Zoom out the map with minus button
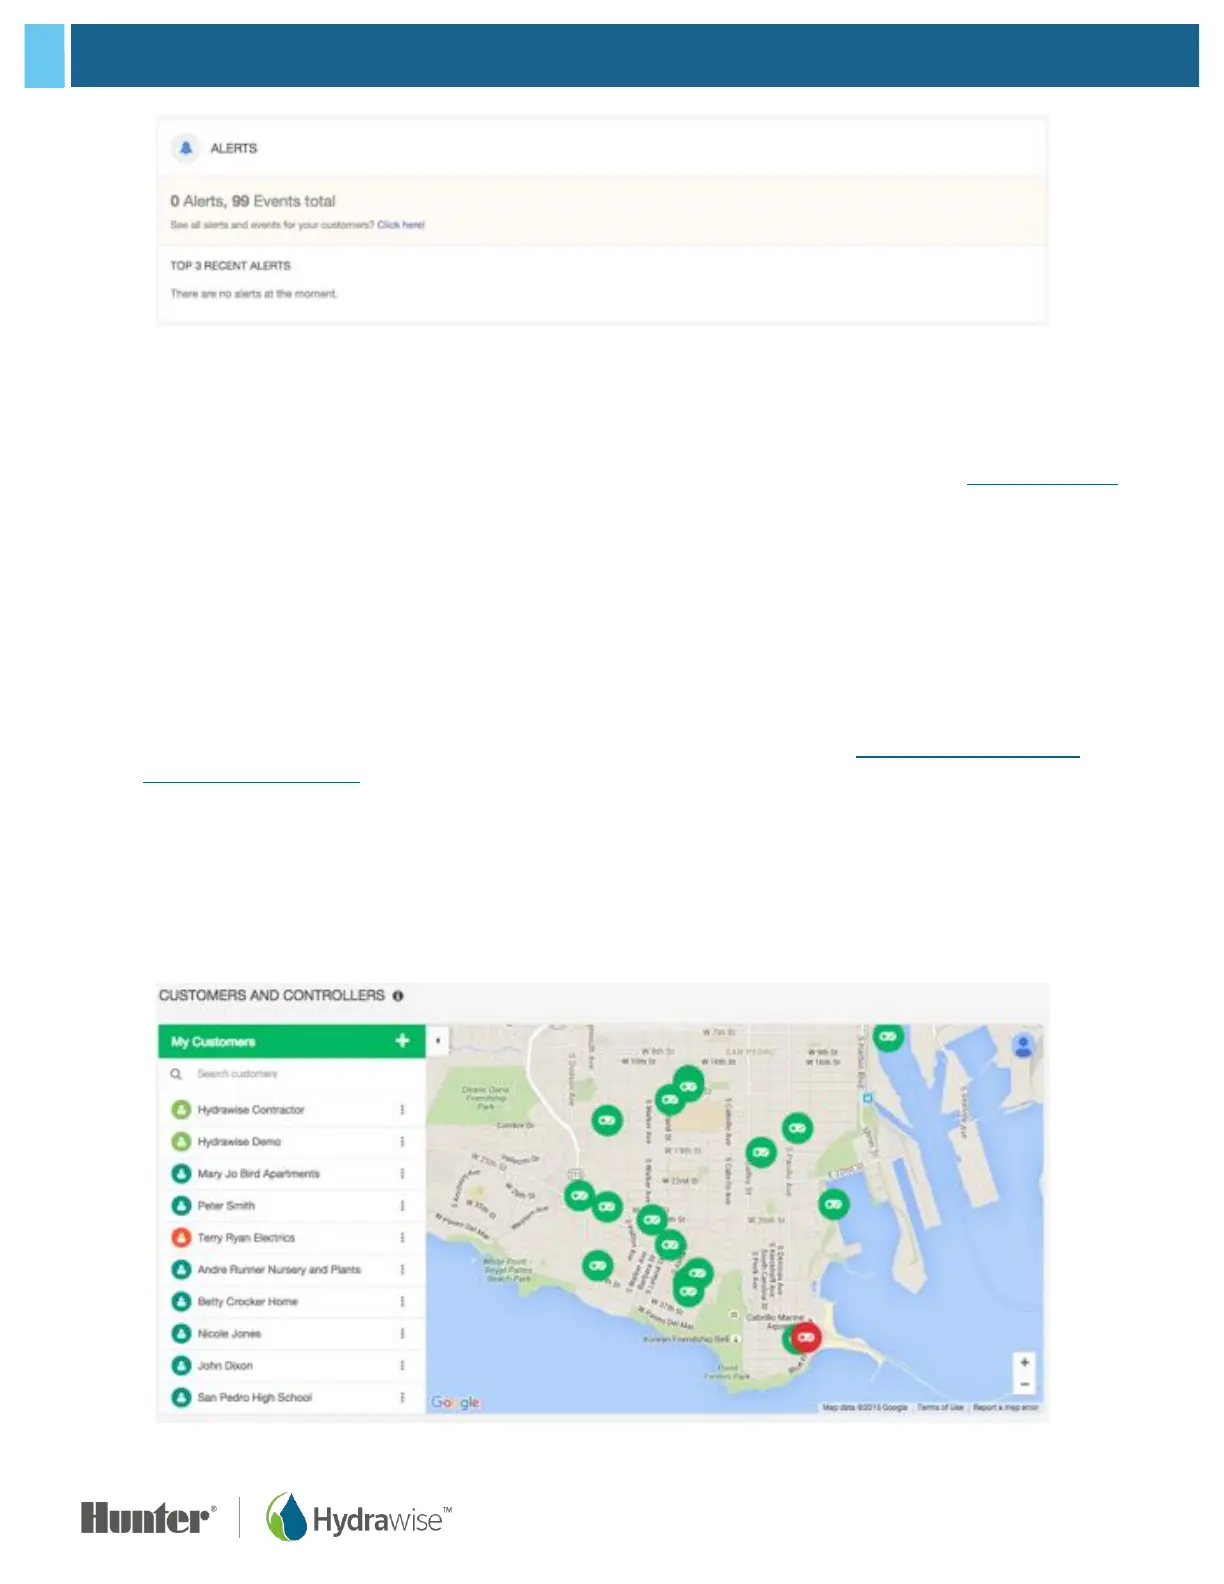 click(1024, 1384)
